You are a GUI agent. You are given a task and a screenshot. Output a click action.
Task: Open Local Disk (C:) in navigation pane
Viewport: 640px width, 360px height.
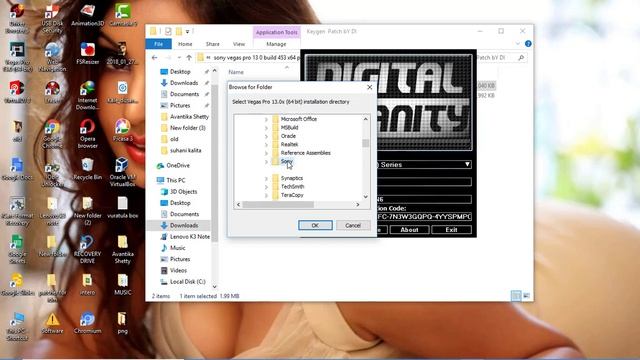[188, 282]
